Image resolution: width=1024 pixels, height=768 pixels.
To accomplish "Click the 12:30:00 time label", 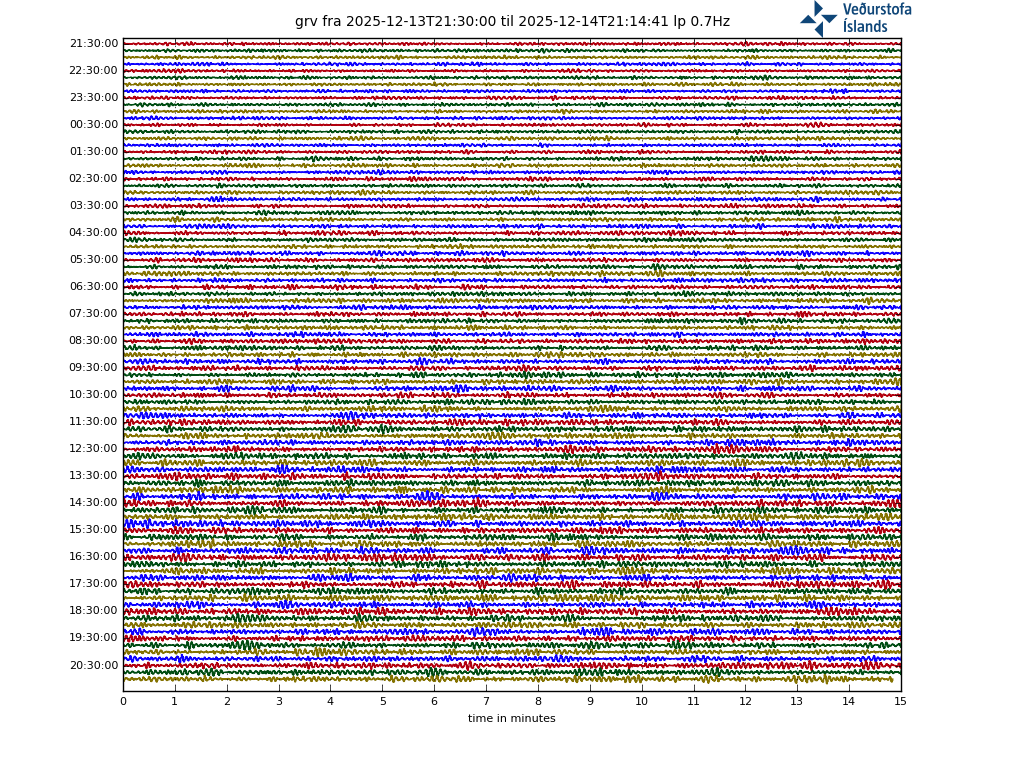I will [x=94, y=449].
